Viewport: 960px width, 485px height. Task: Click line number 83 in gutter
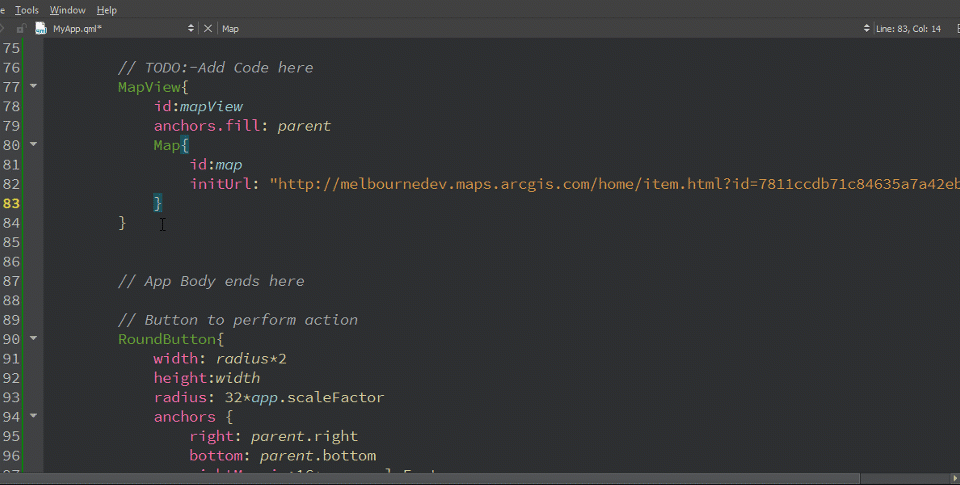(x=11, y=203)
